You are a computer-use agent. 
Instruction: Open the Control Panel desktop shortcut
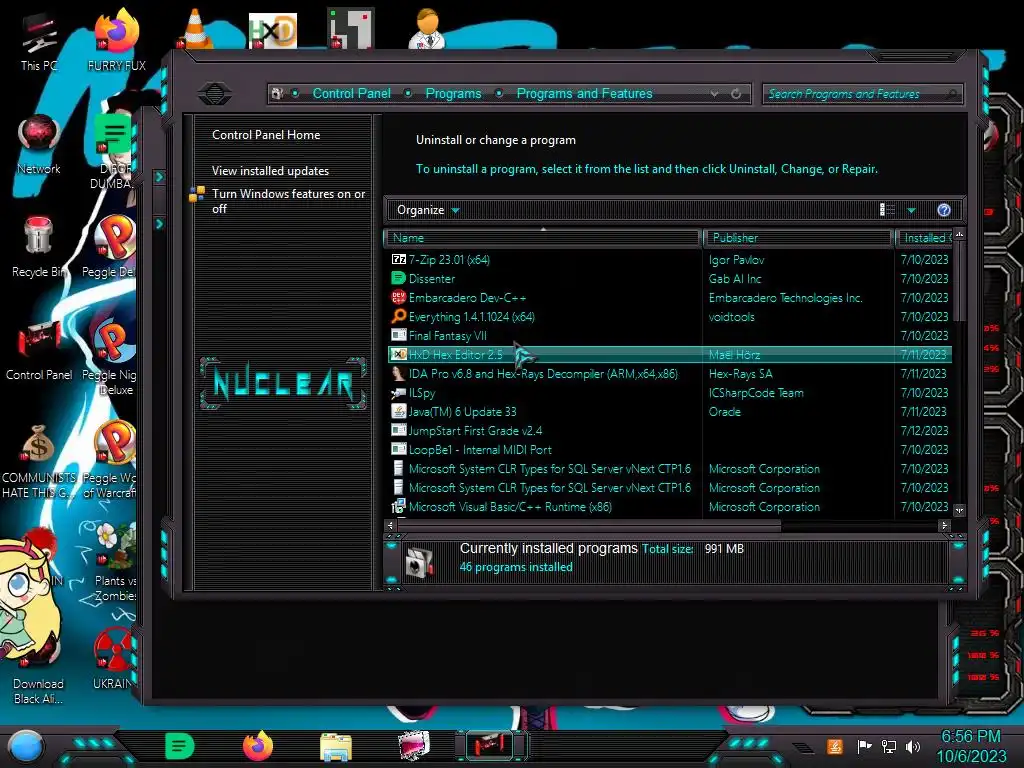coord(39,351)
